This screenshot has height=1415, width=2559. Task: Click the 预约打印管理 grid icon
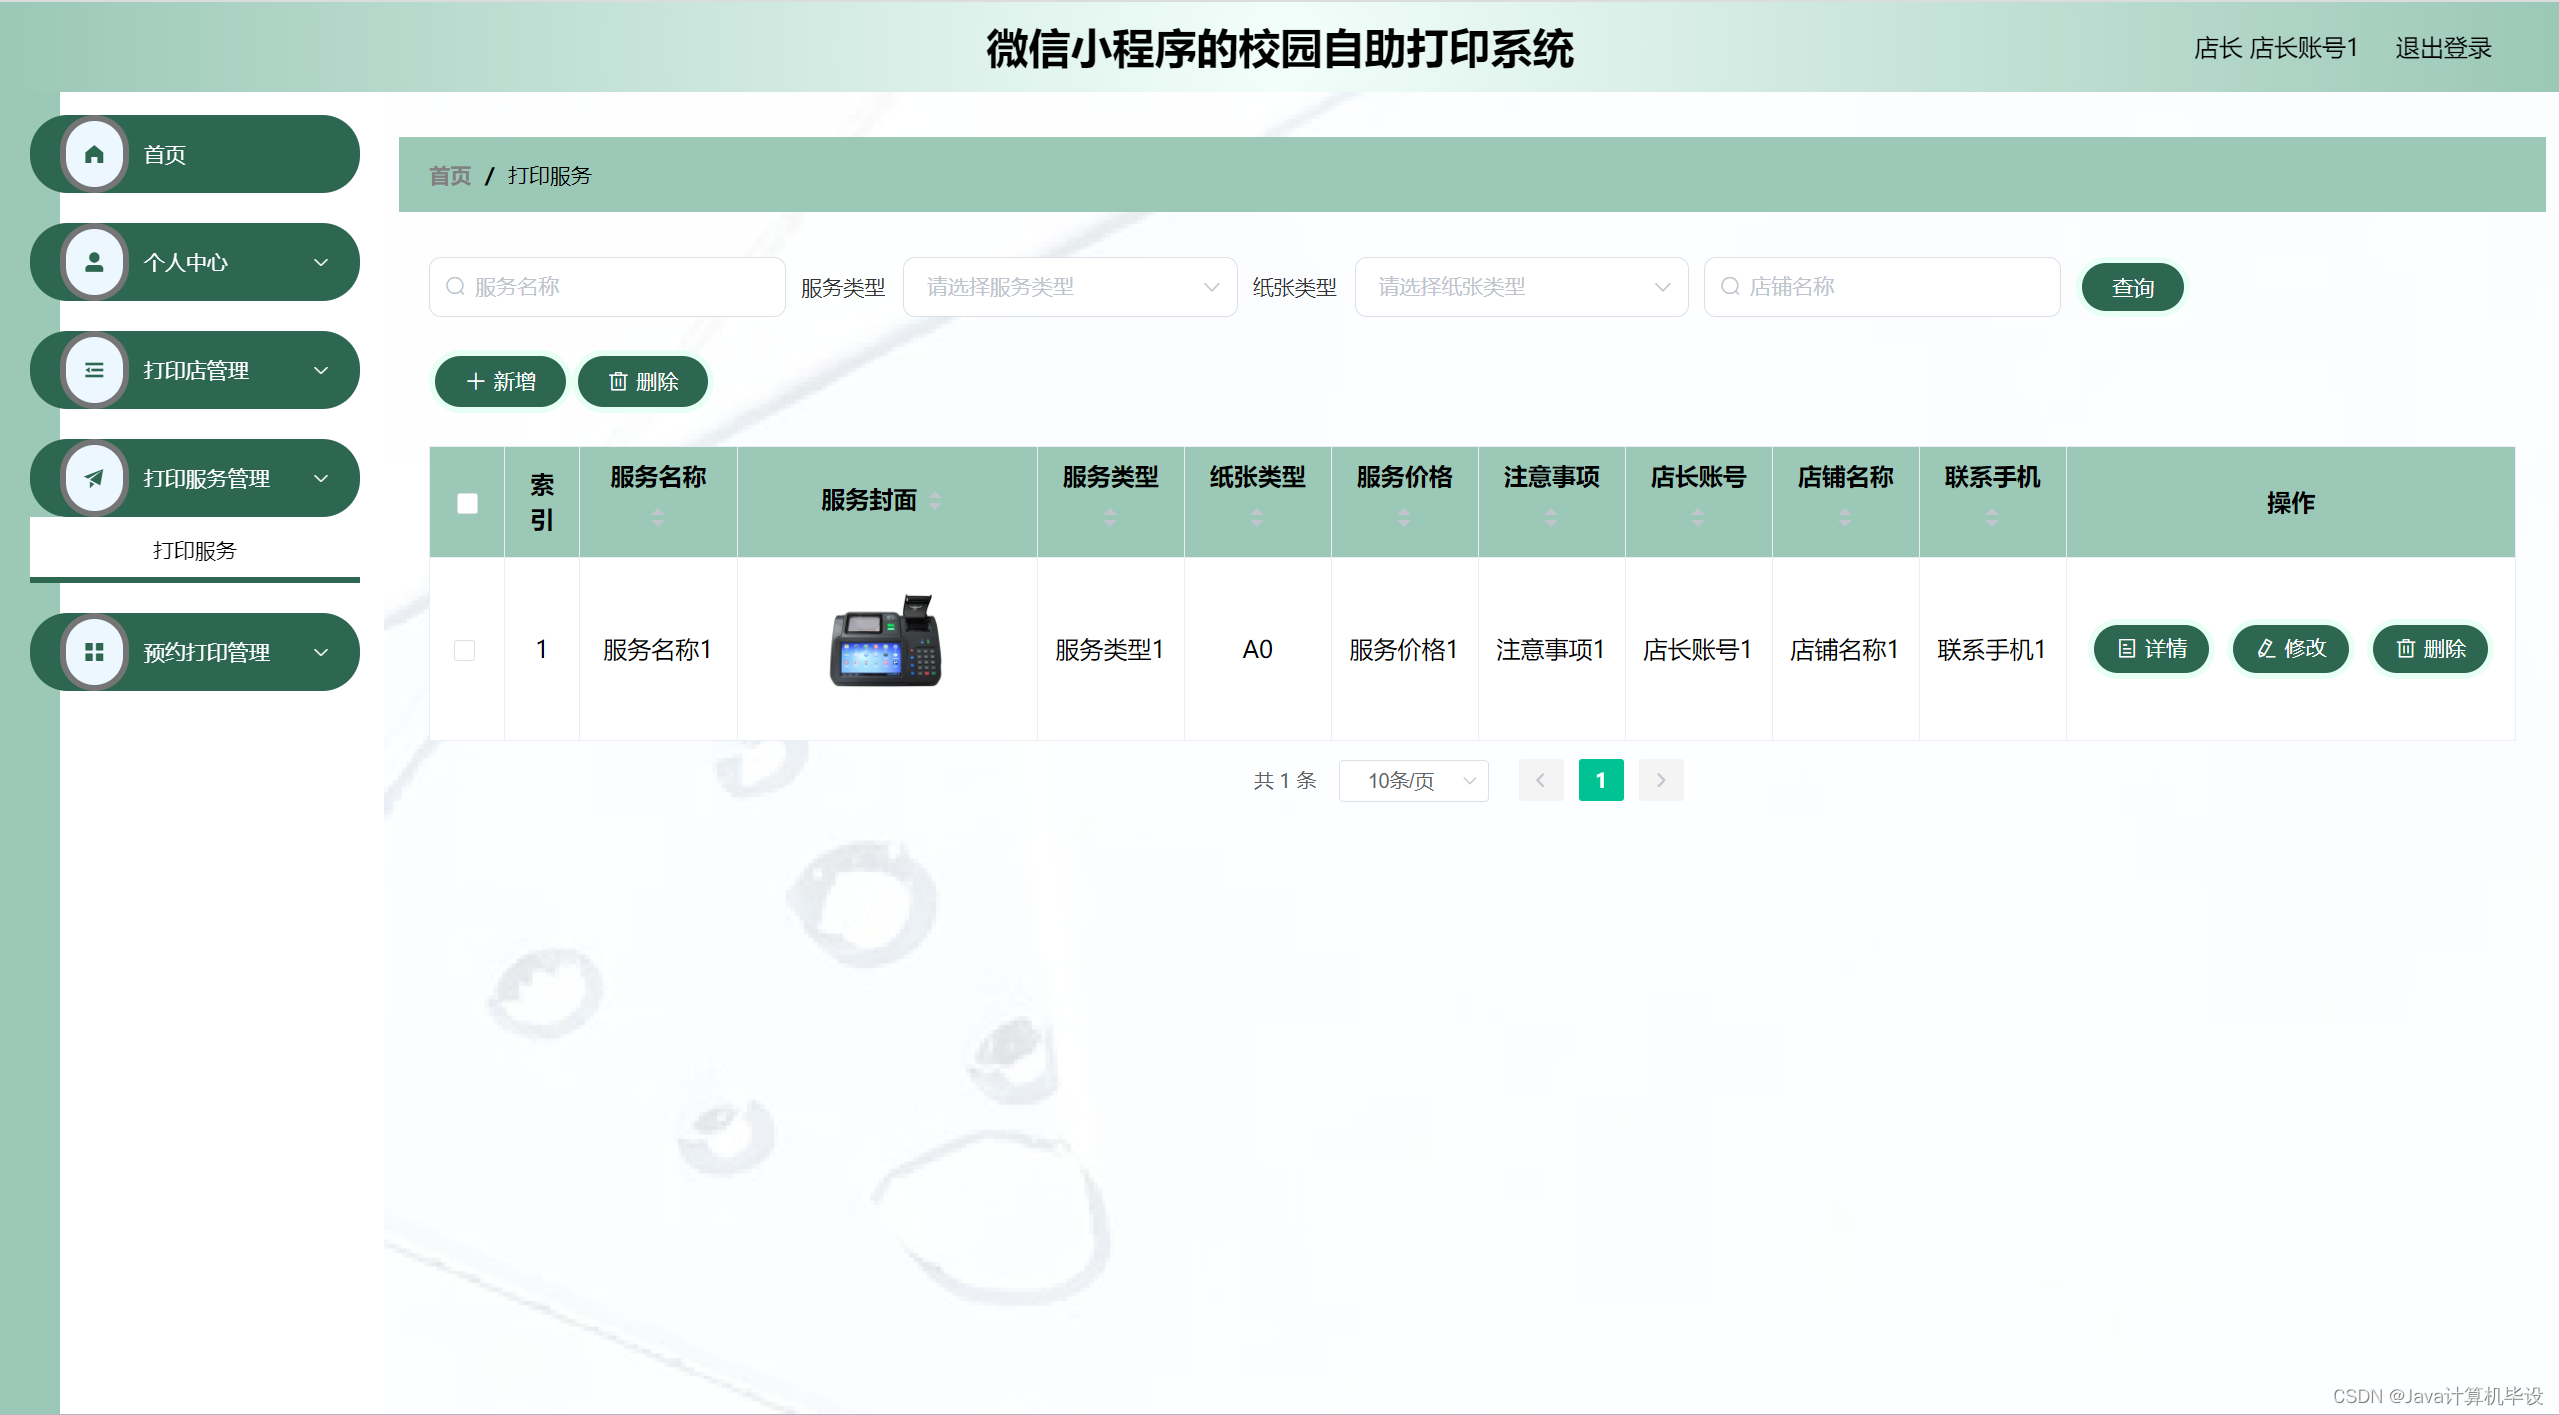click(95, 651)
